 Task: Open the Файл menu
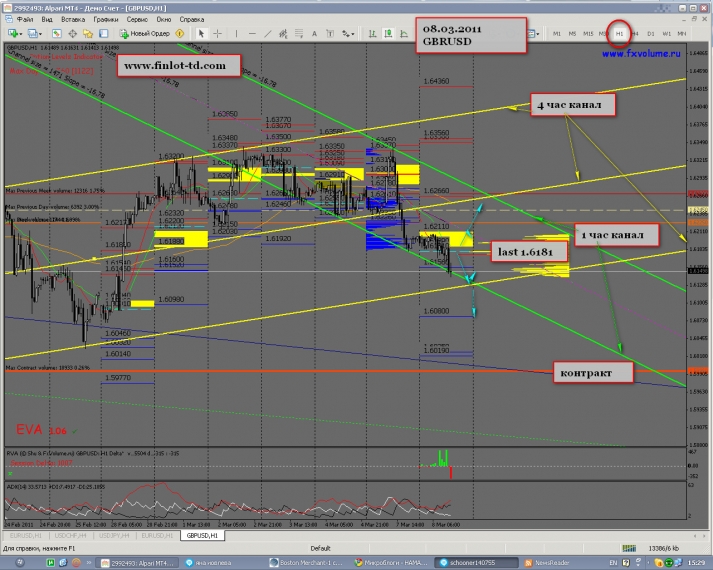point(25,20)
